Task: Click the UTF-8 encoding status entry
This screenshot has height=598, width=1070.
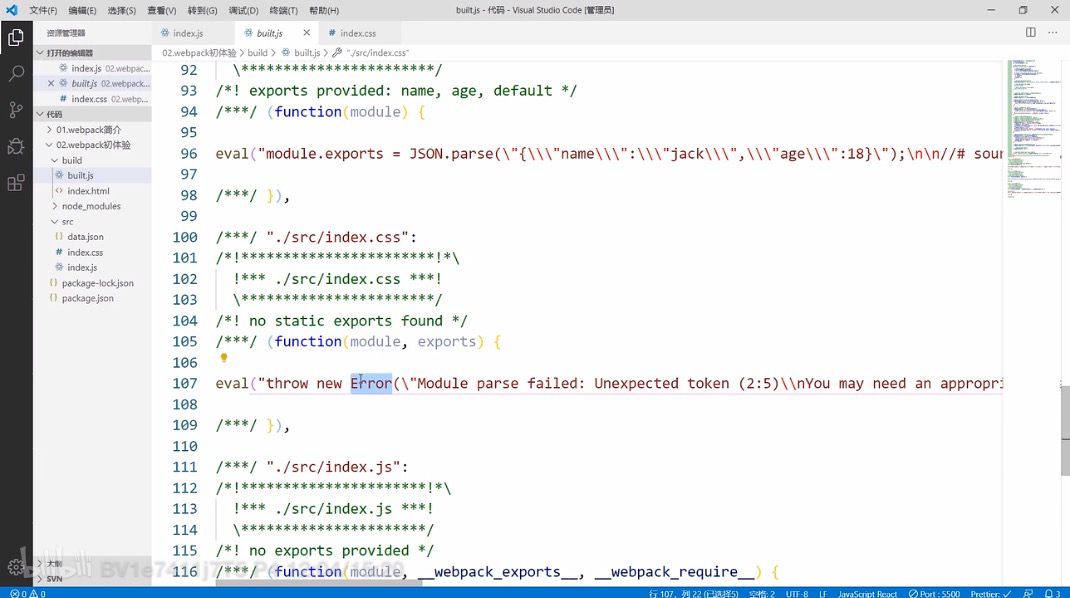Action: click(x=796, y=593)
